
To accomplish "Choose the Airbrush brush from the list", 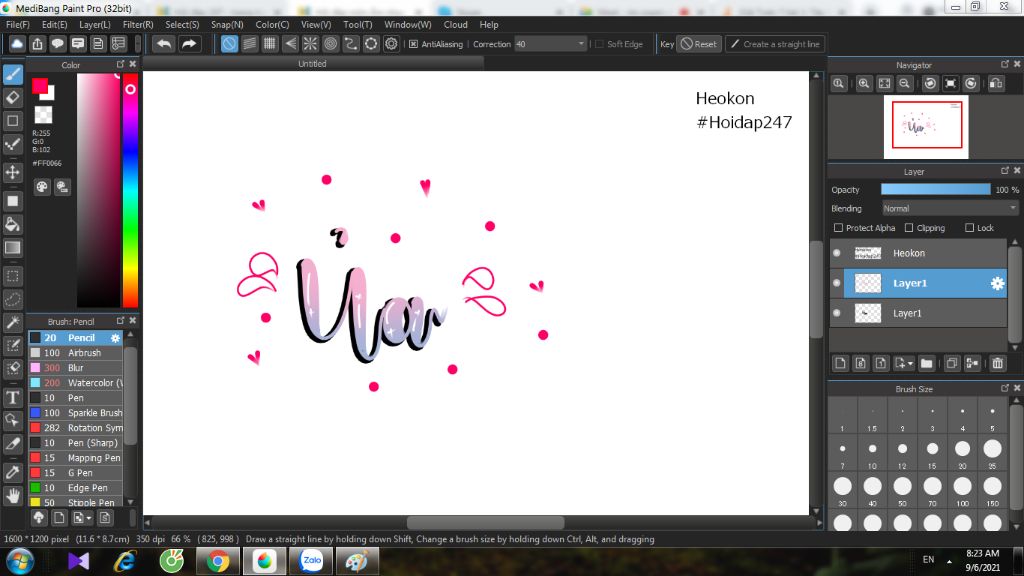I will click(x=76, y=353).
